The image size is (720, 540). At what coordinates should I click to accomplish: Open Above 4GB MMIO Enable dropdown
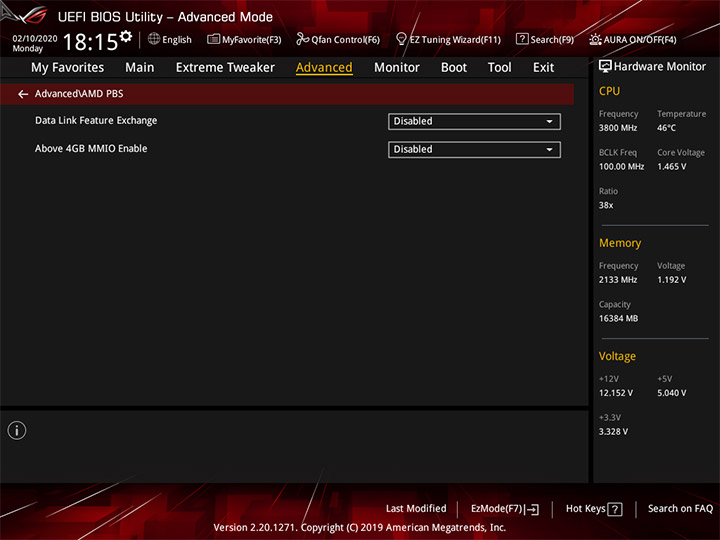[474, 150]
